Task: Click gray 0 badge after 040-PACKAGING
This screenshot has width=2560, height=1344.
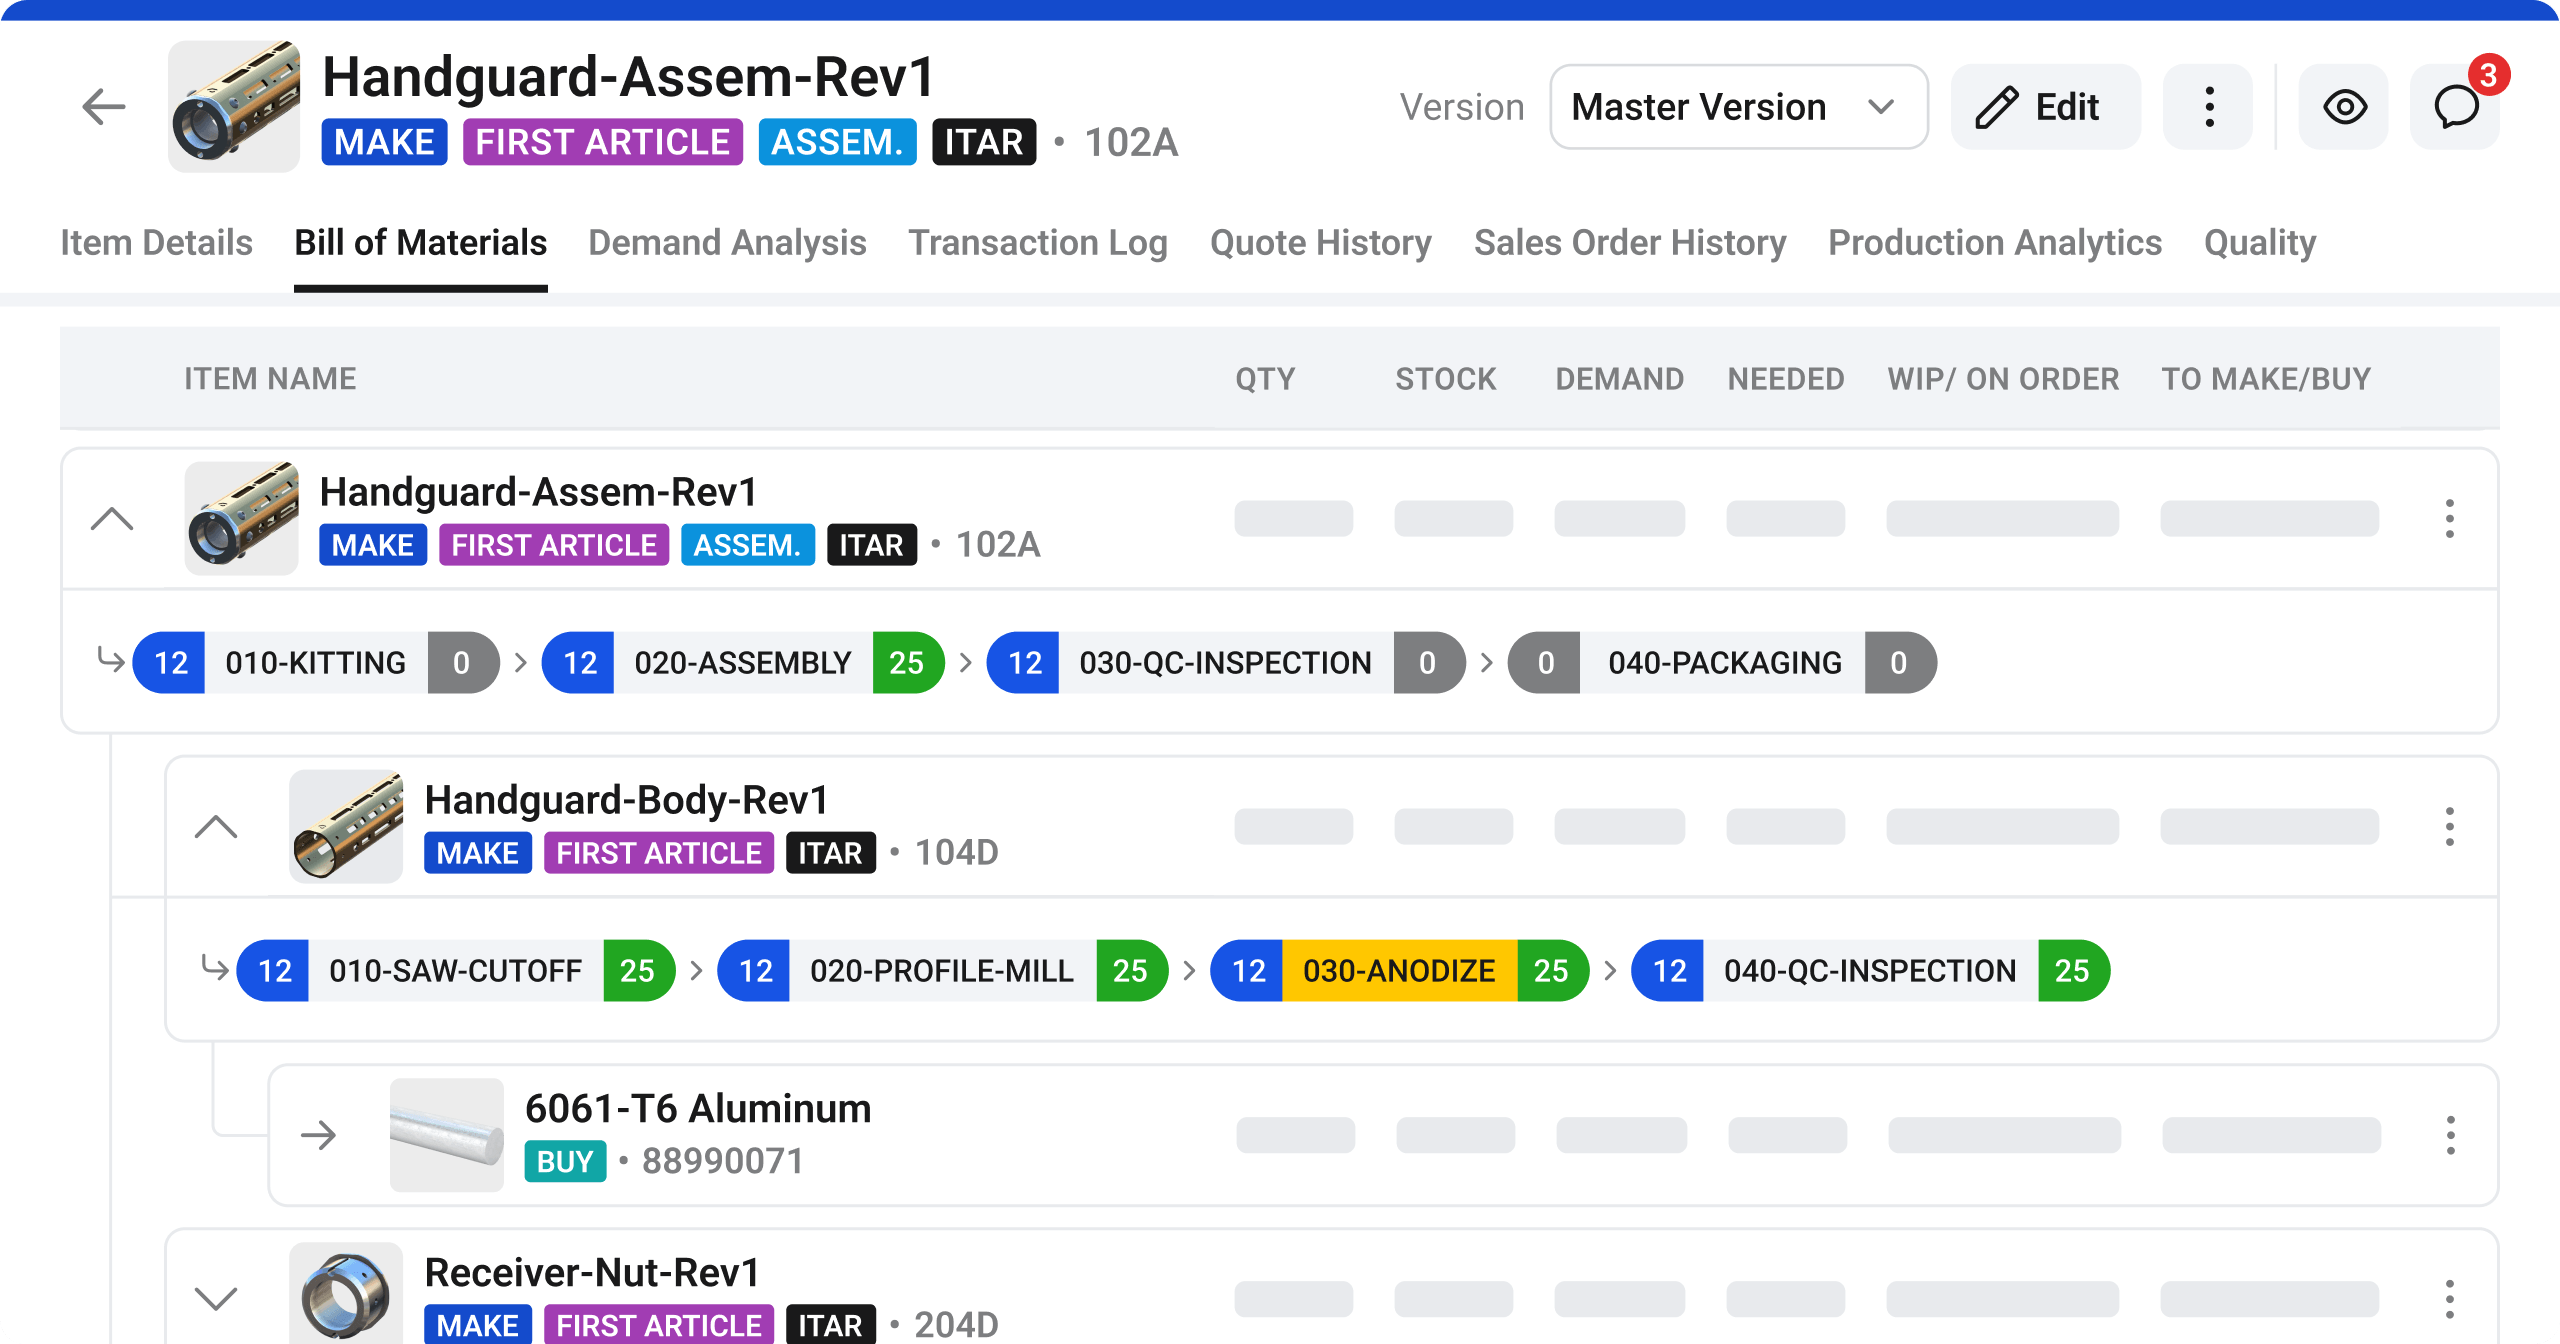Action: 1900,662
